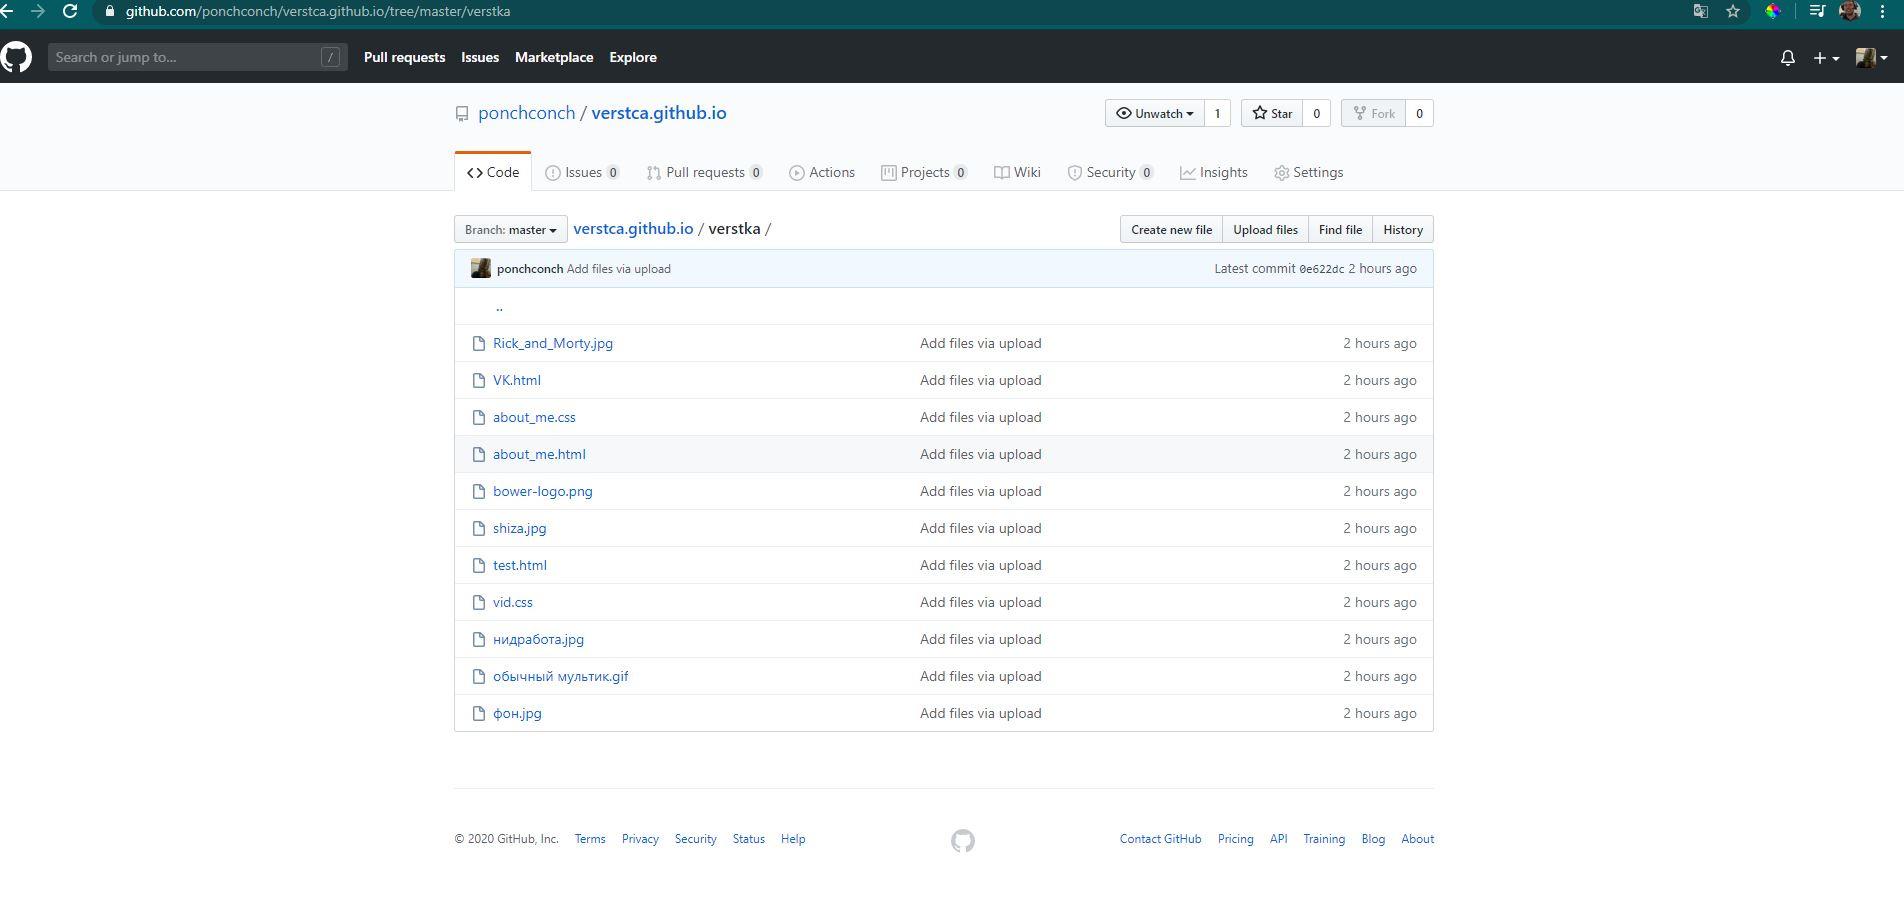Open Marketplace in top navigation

click(554, 57)
